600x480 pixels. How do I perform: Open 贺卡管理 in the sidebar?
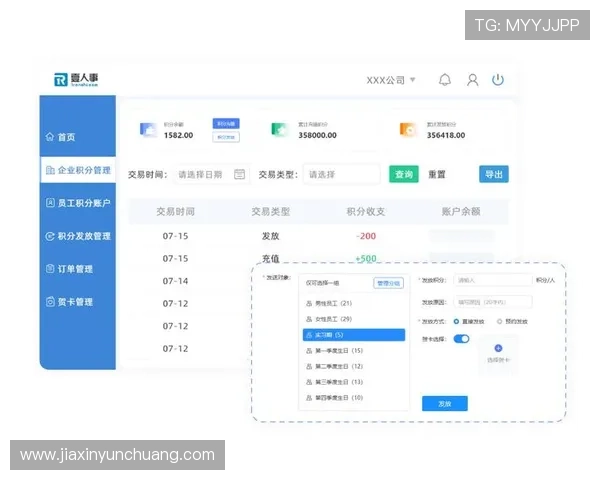78,302
